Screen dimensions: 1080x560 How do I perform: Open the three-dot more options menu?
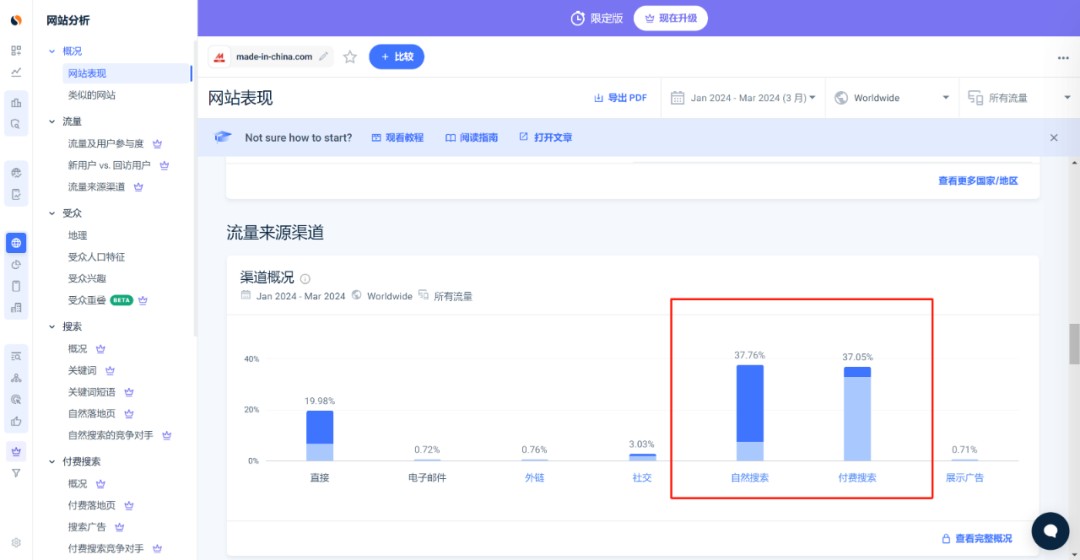1063,58
